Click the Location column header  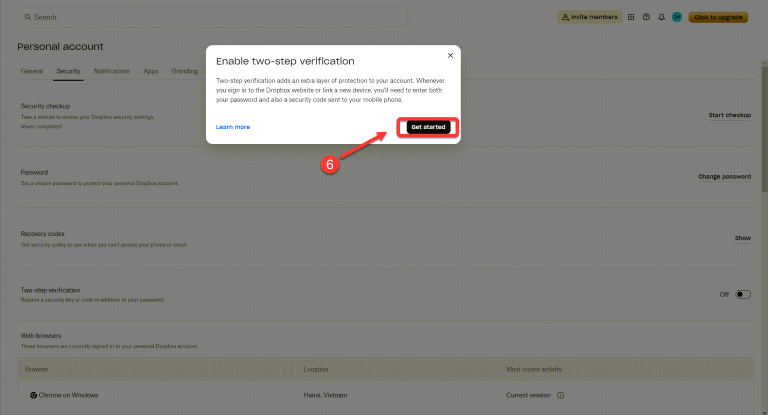316,369
